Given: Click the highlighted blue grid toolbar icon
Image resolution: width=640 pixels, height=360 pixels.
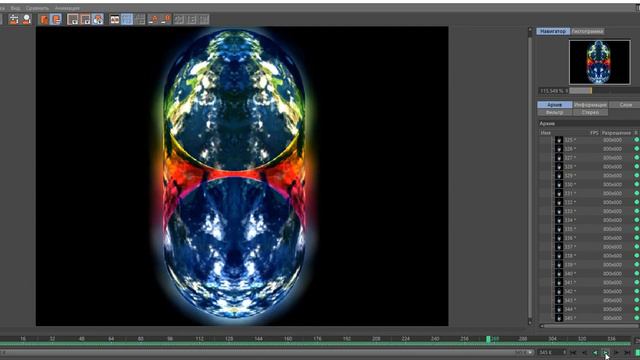Looking at the screenshot, I should point(127,19).
